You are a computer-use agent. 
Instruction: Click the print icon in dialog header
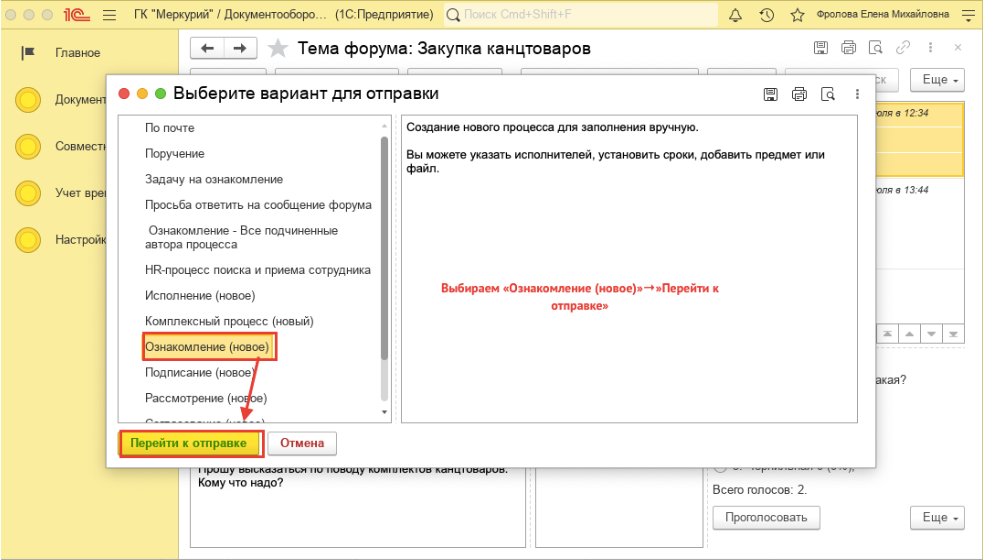[799, 94]
